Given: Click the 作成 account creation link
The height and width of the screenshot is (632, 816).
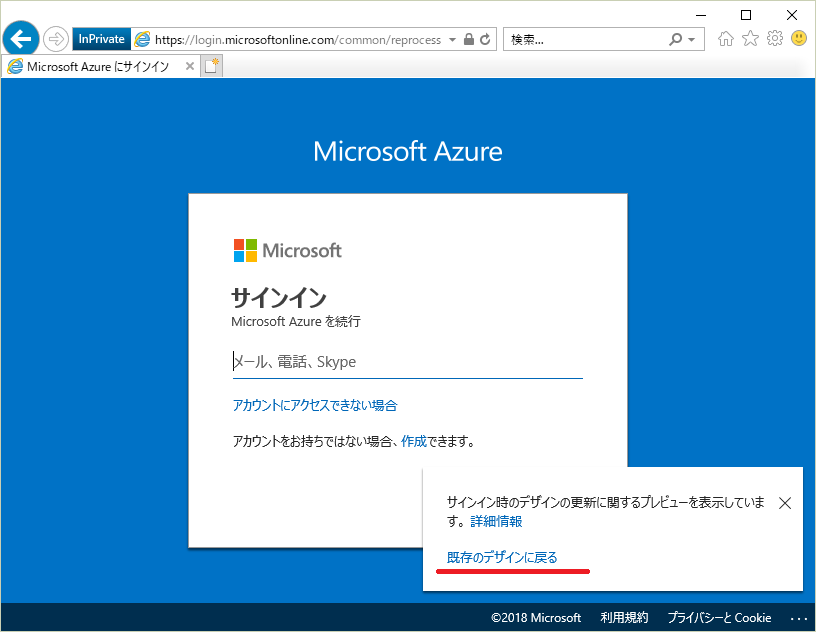Looking at the screenshot, I should [414, 441].
